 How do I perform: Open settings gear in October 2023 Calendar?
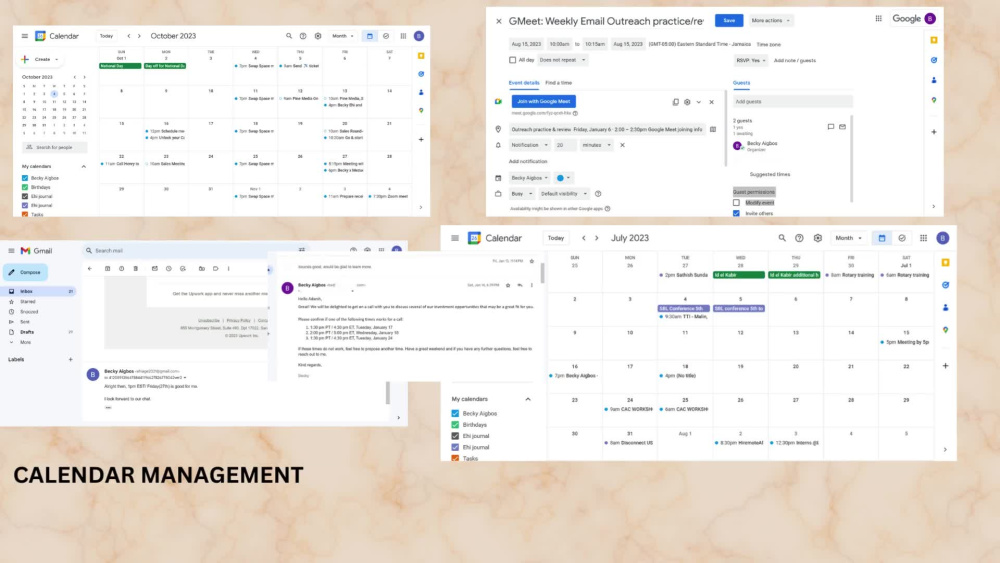pos(318,36)
